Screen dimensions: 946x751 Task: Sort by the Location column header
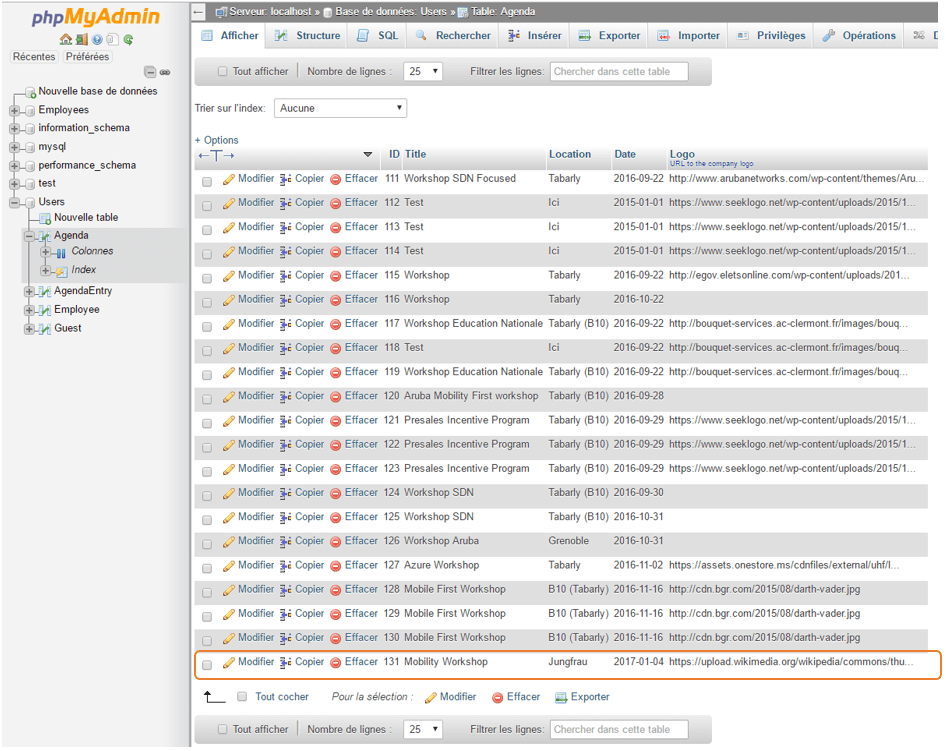coord(569,154)
